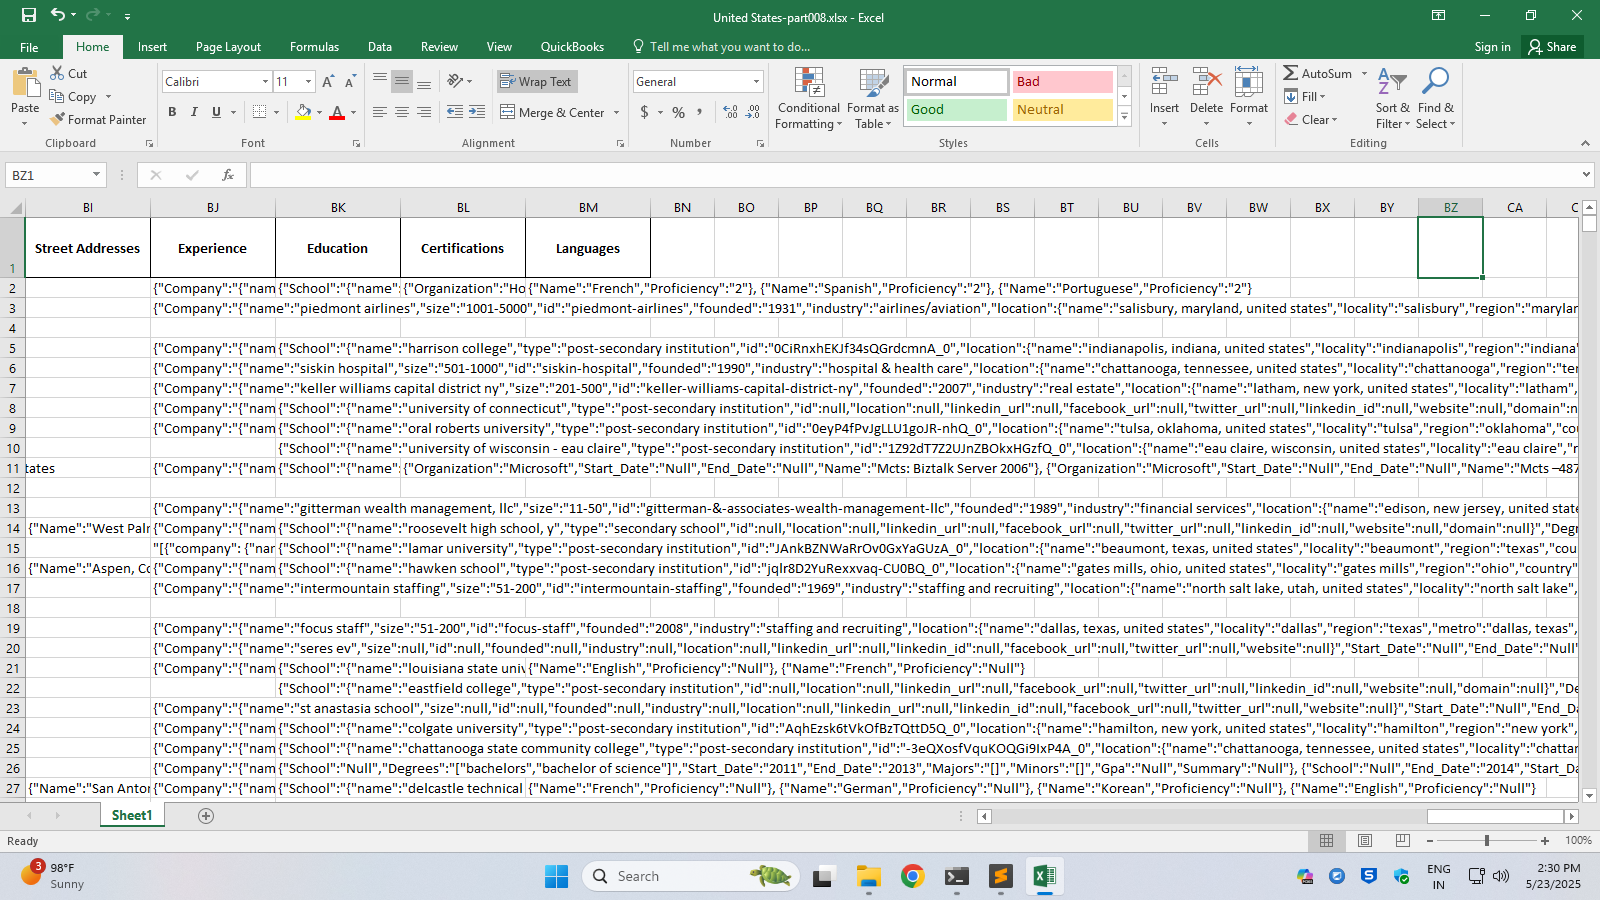Click Sign in link

tap(1492, 47)
